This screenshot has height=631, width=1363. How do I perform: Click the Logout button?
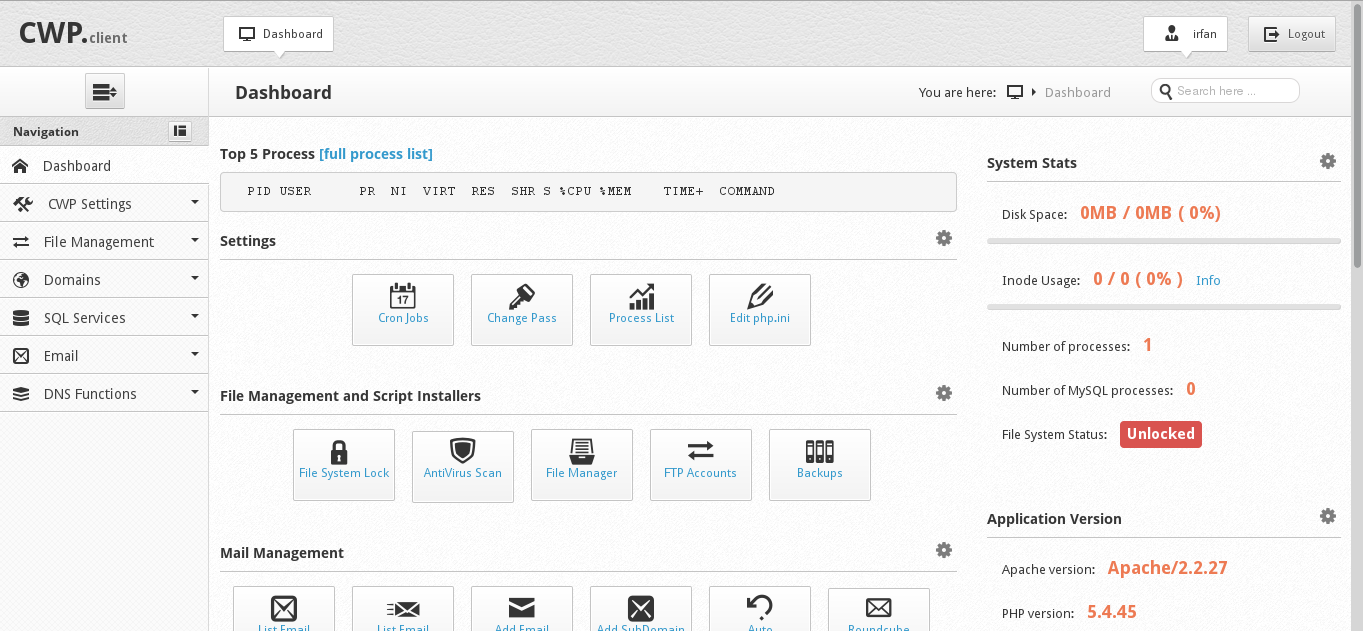(1292, 34)
